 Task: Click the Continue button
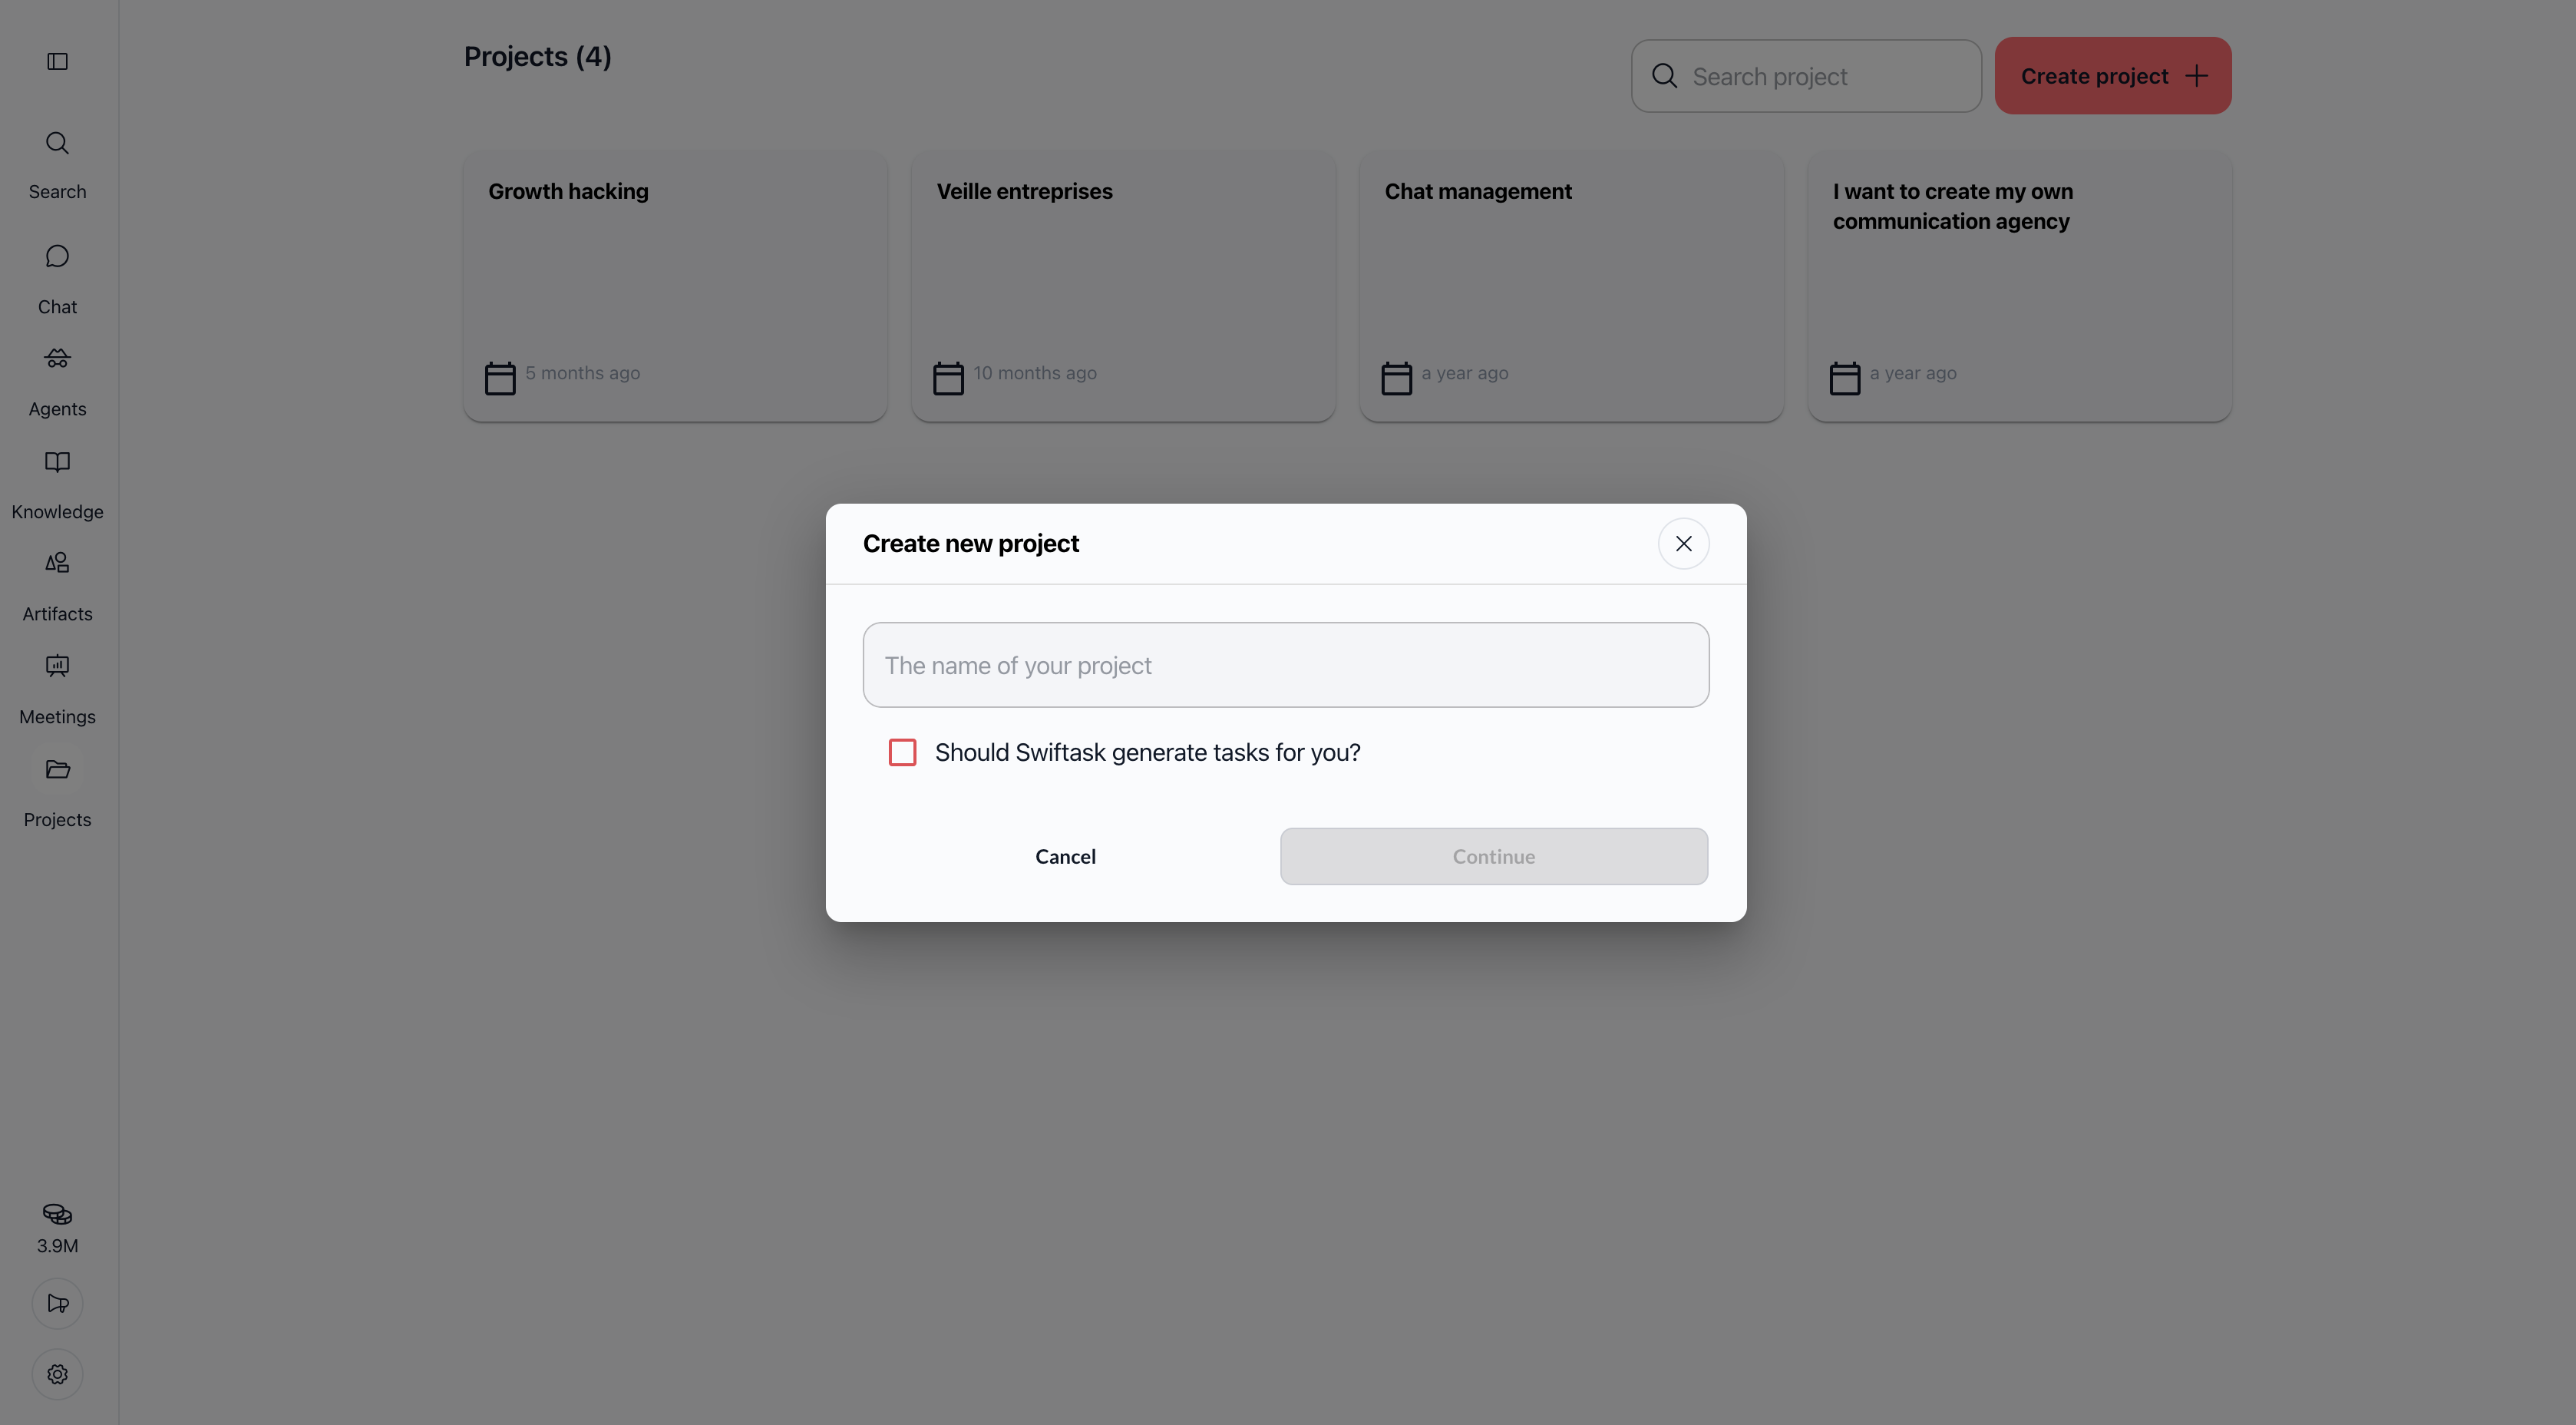[1493, 856]
